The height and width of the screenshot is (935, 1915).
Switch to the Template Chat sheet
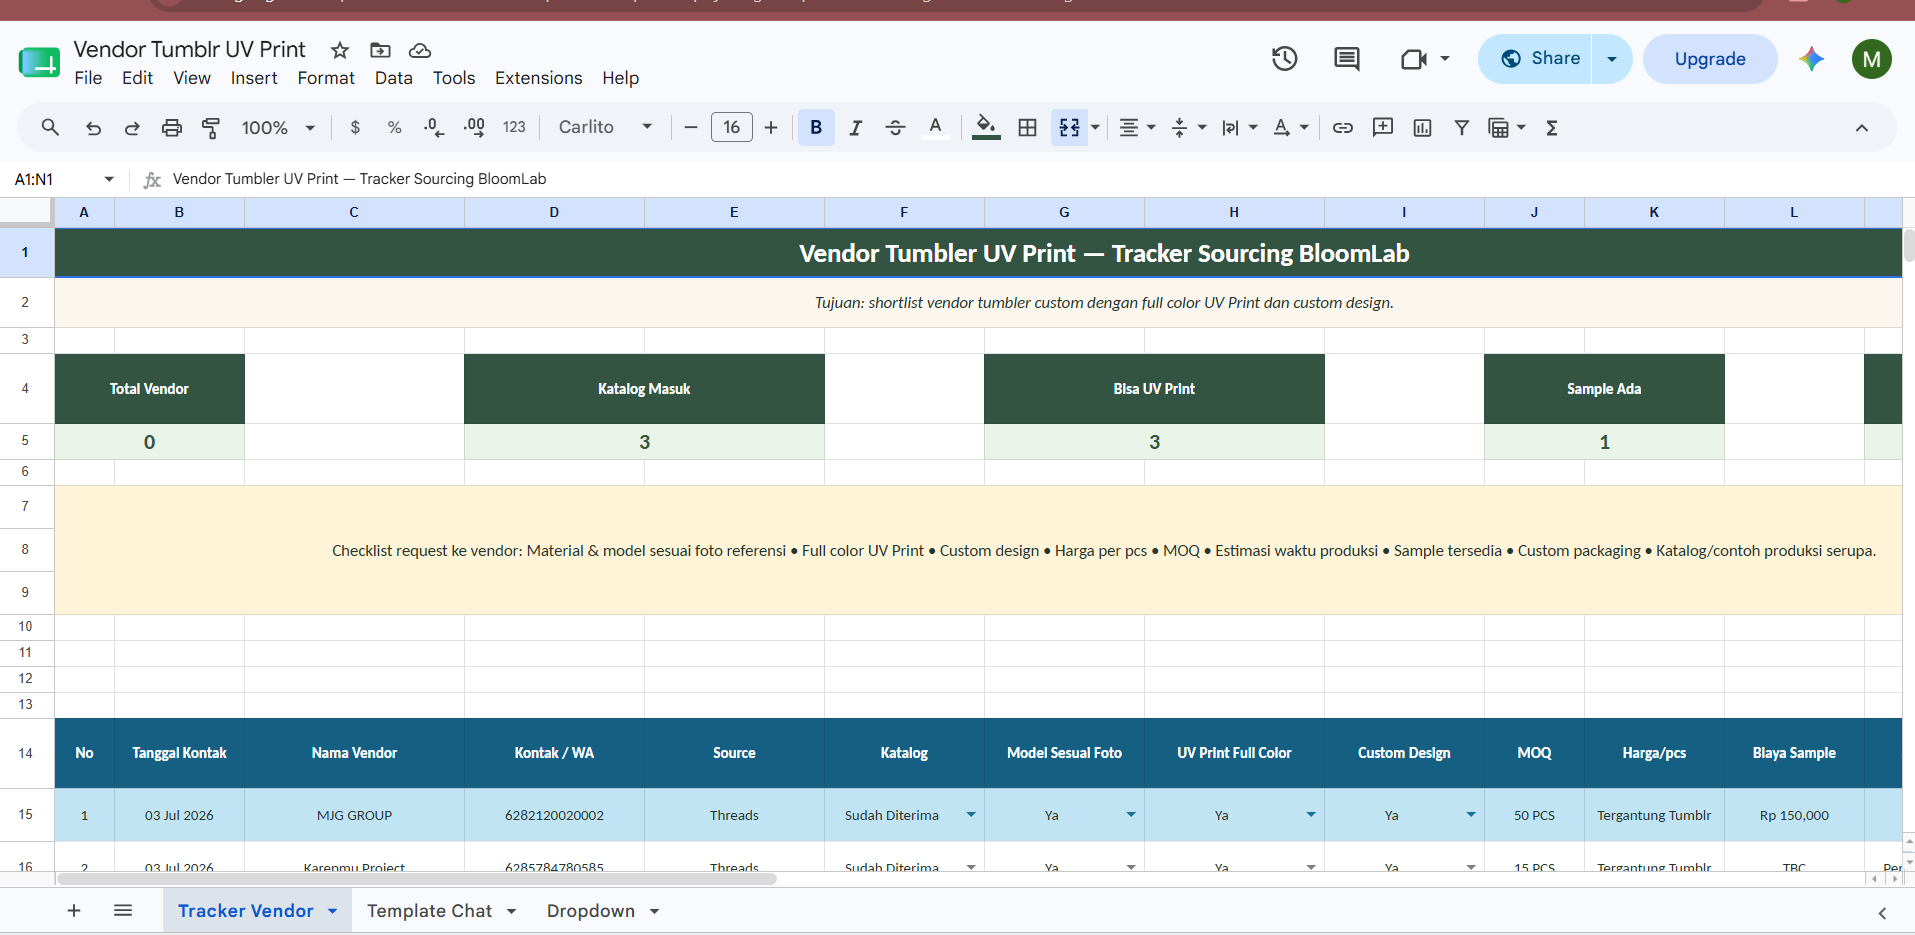pos(429,911)
